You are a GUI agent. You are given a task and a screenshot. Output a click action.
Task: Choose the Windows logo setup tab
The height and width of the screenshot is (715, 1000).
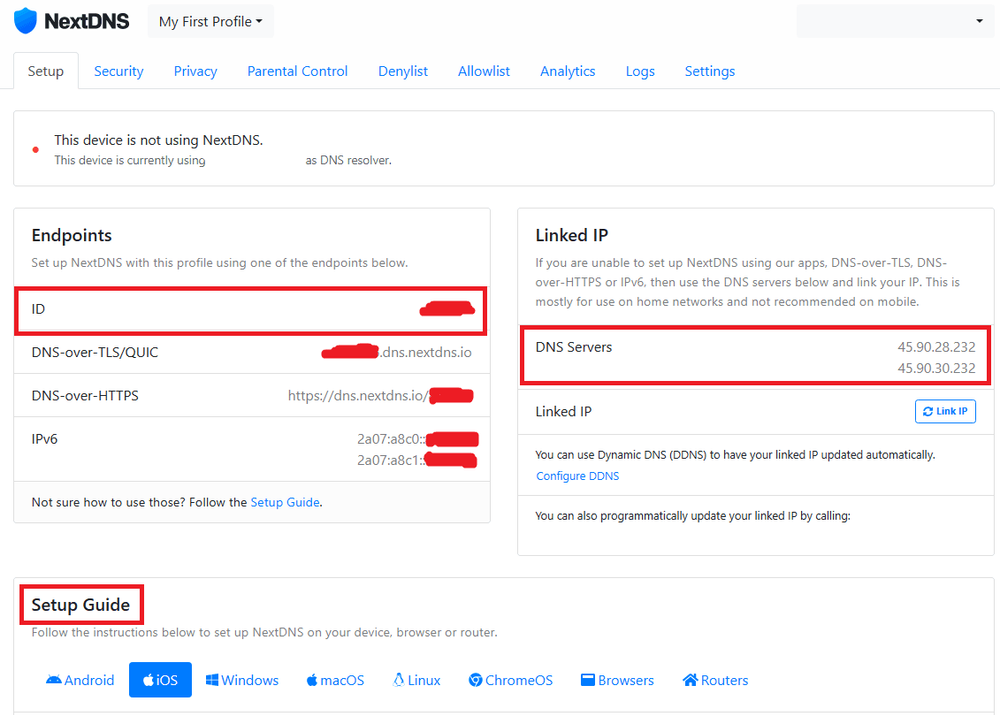coord(242,680)
